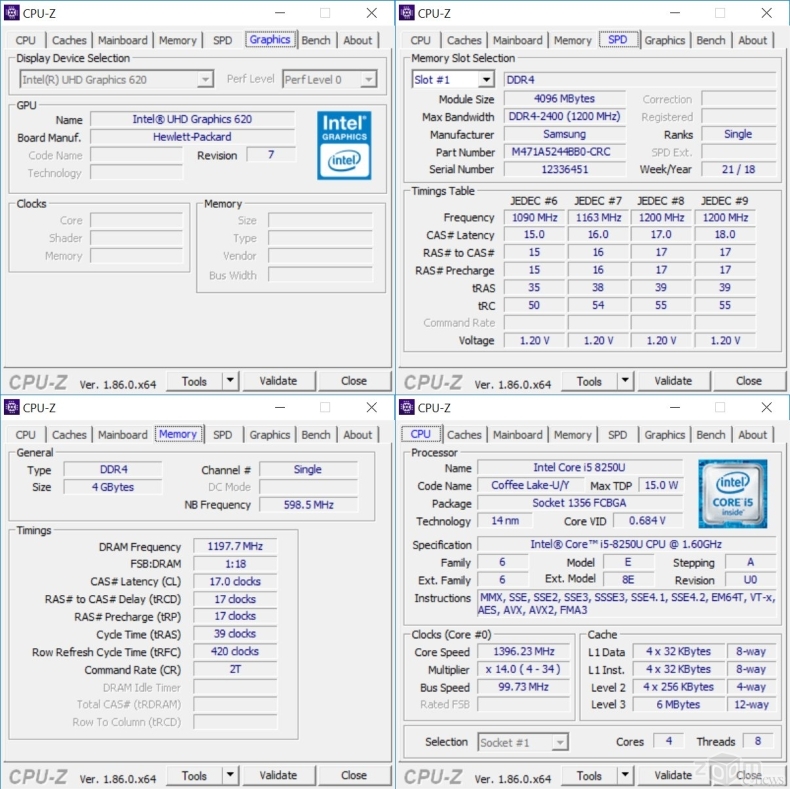Screen dimensions: 790x789
Task: Switch to Bench tab in the Graphics window
Action: (x=316, y=40)
